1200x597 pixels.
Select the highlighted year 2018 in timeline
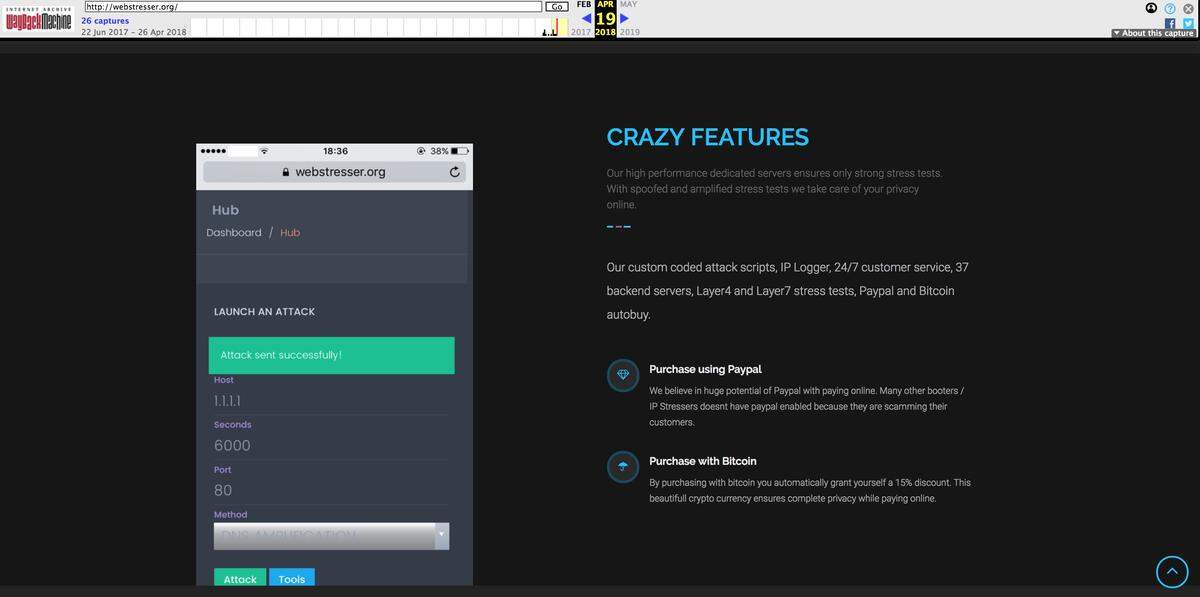tap(605, 32)
